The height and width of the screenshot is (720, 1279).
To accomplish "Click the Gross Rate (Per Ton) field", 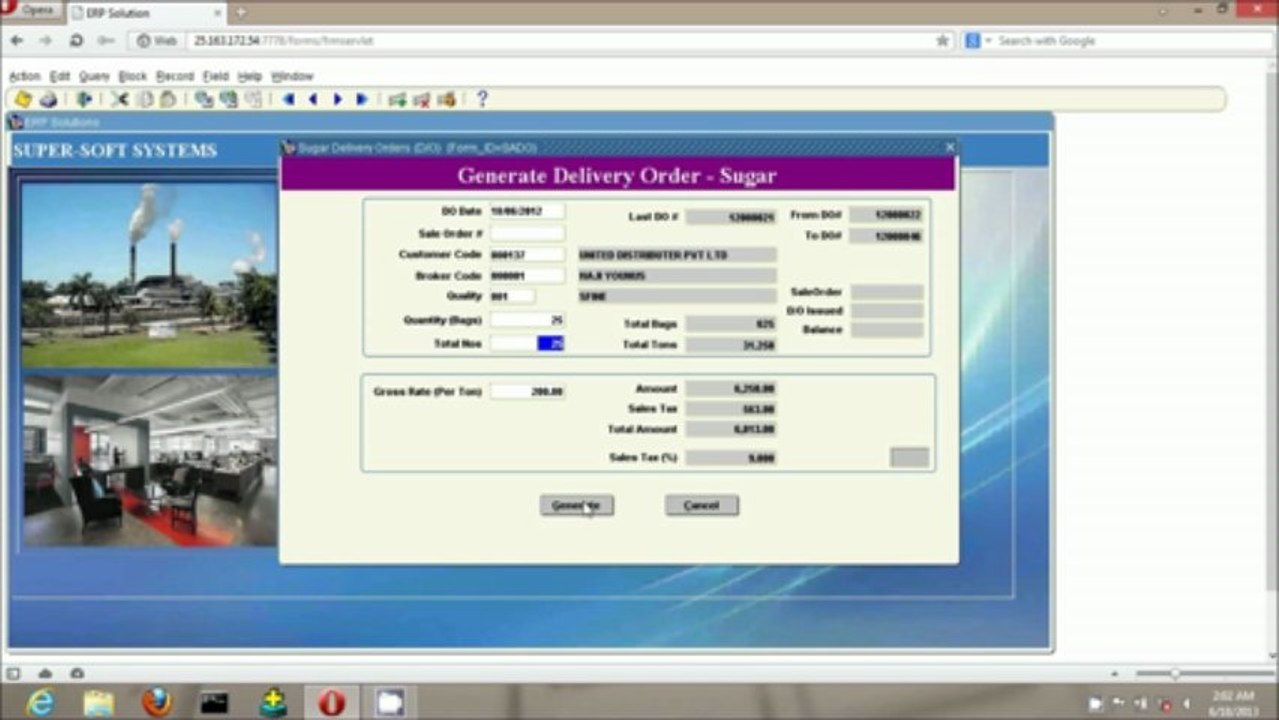I will 527,392.
